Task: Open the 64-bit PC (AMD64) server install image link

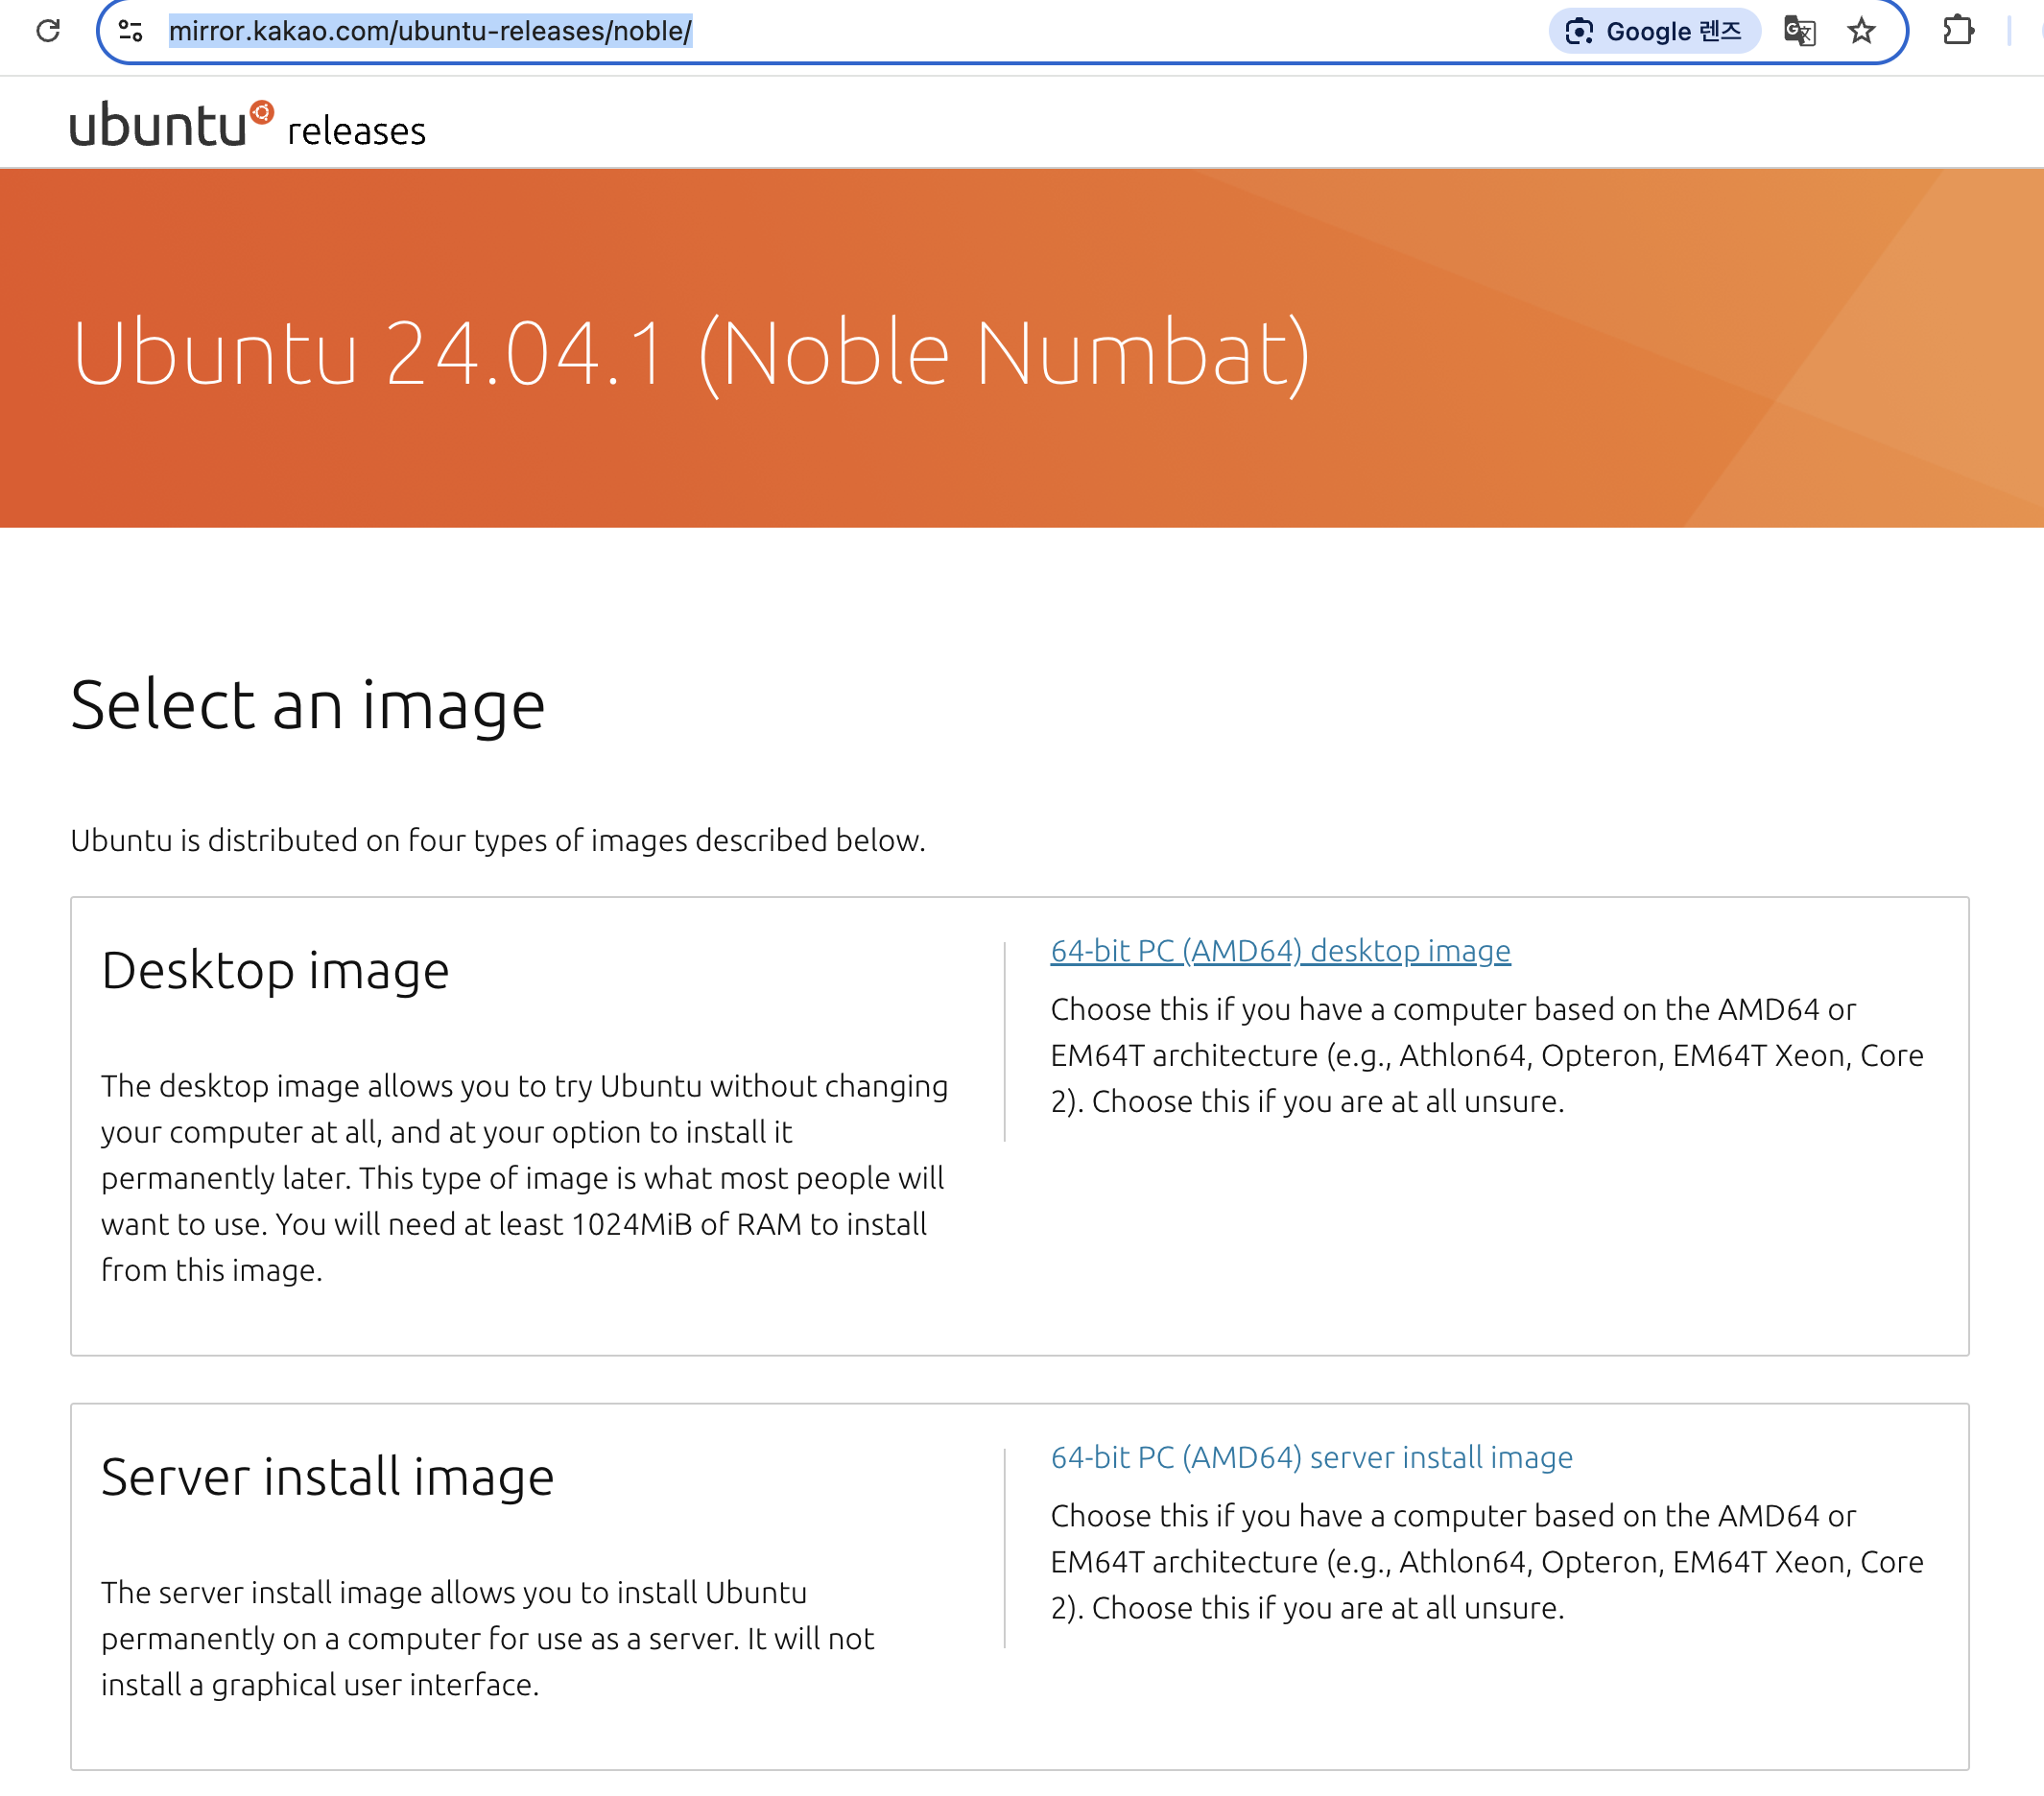Action: 1311,1457
